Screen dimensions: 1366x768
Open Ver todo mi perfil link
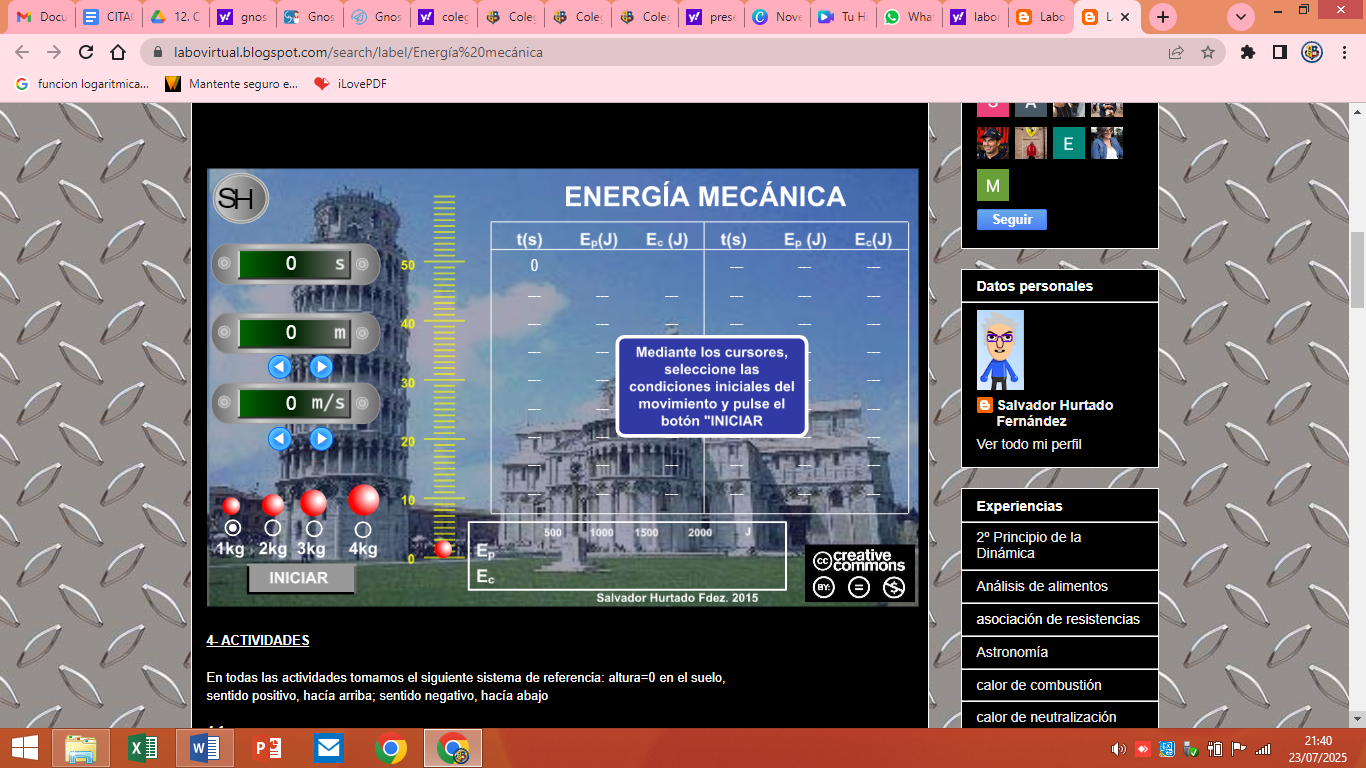tap(1028, 444)
